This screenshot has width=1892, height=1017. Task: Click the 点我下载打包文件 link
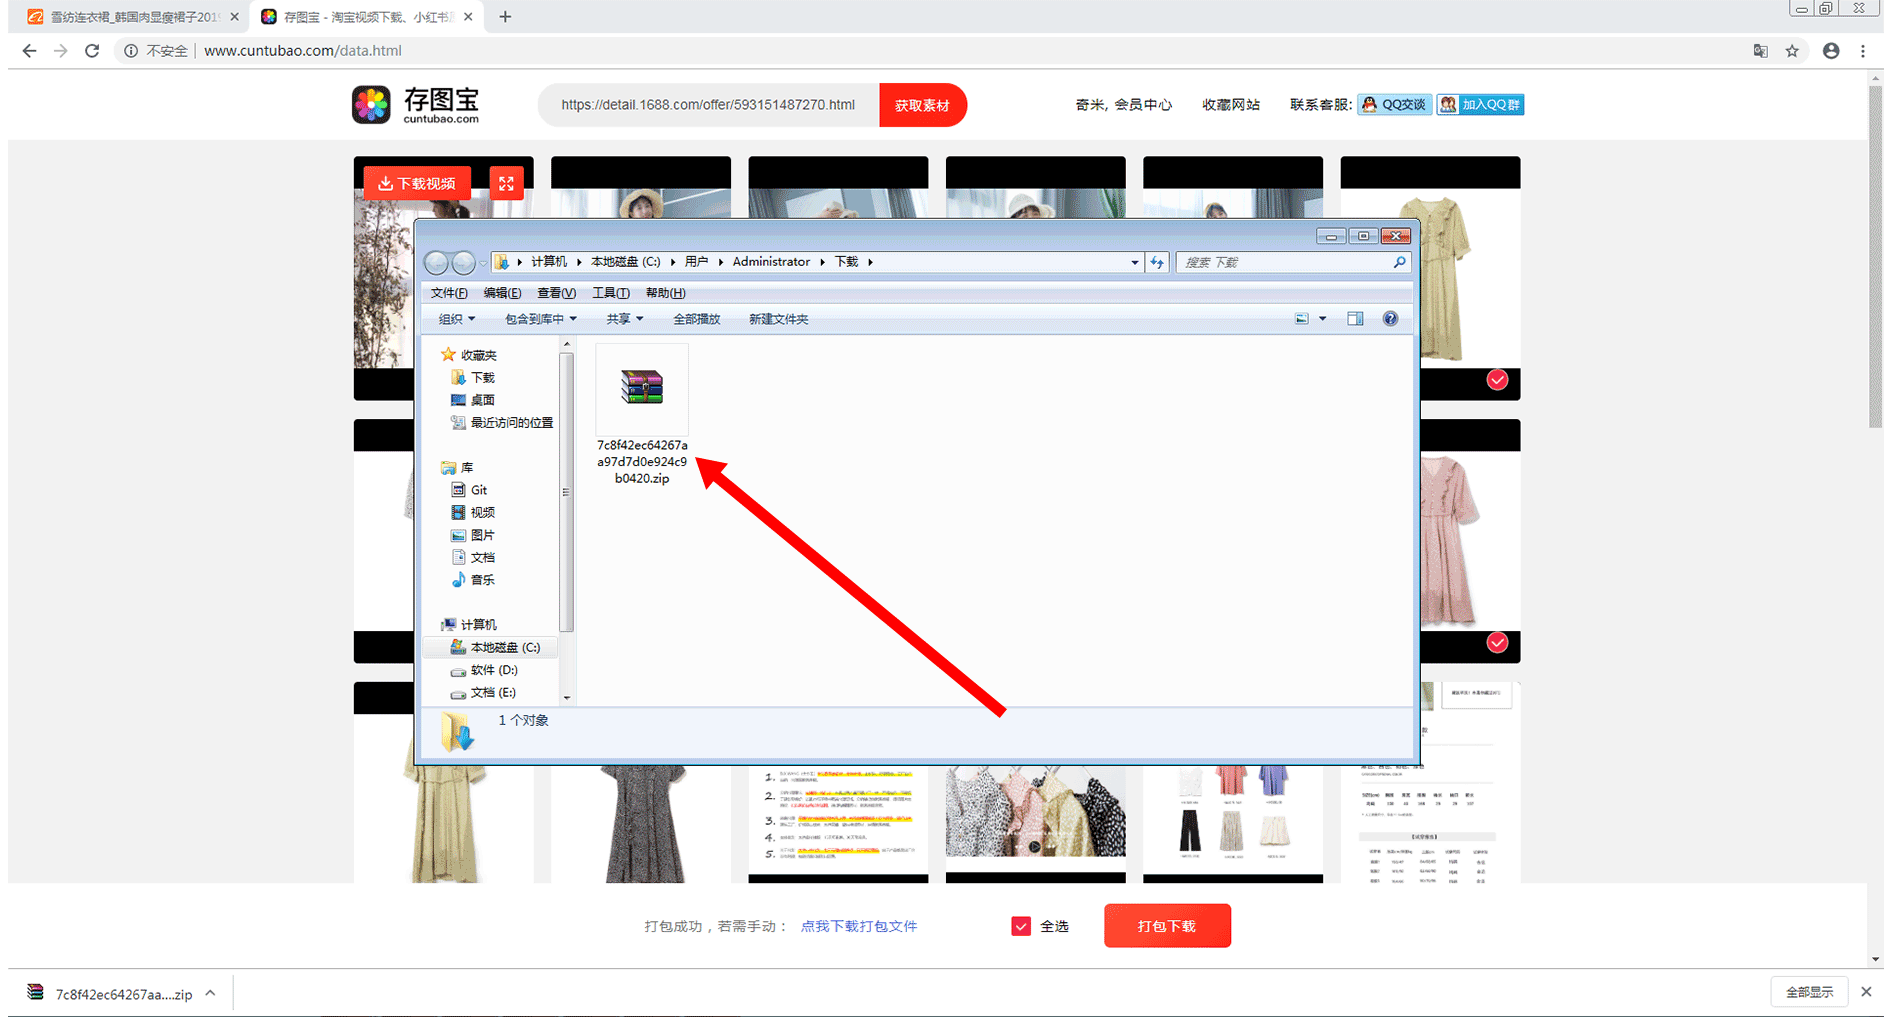858,926
